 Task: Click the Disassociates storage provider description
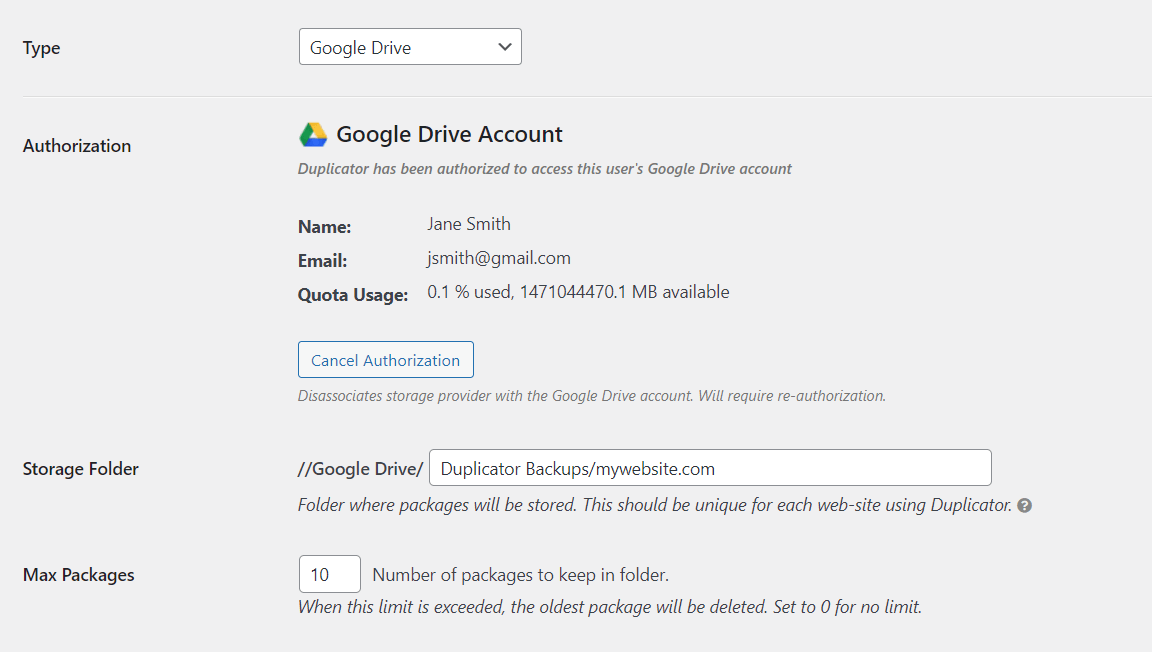(x=591, y=396)
